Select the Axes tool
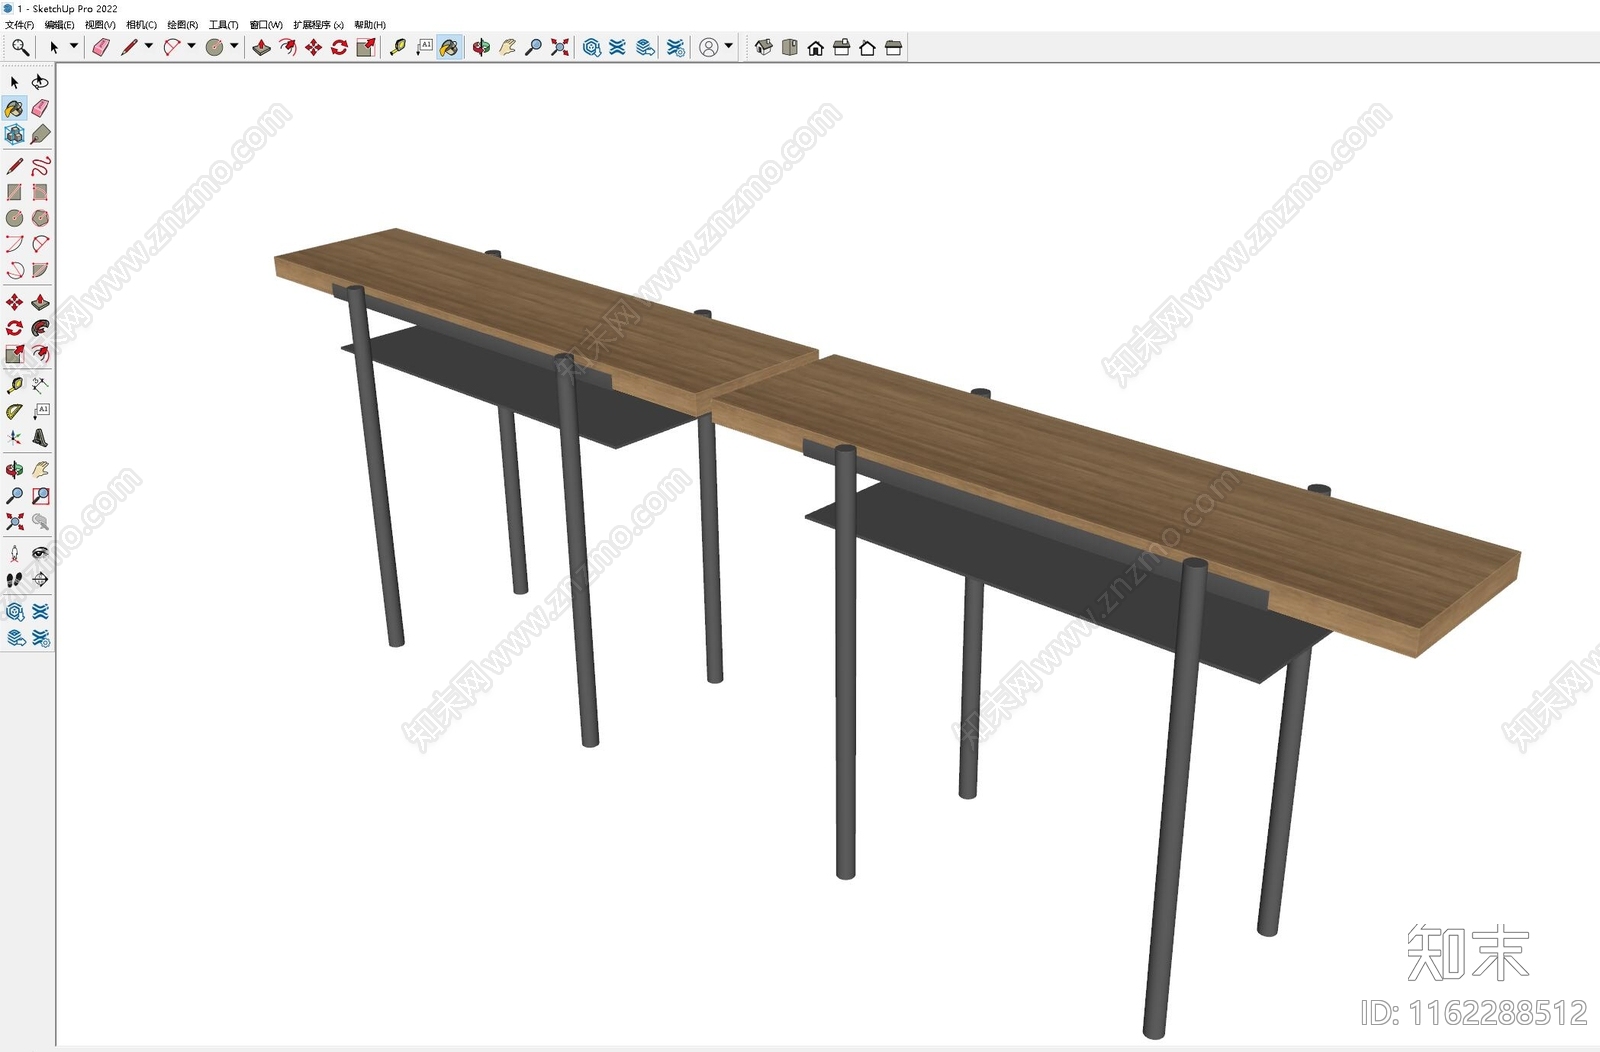The height and width of the screenshot is (1052, 1600). [x=14, y=437]
